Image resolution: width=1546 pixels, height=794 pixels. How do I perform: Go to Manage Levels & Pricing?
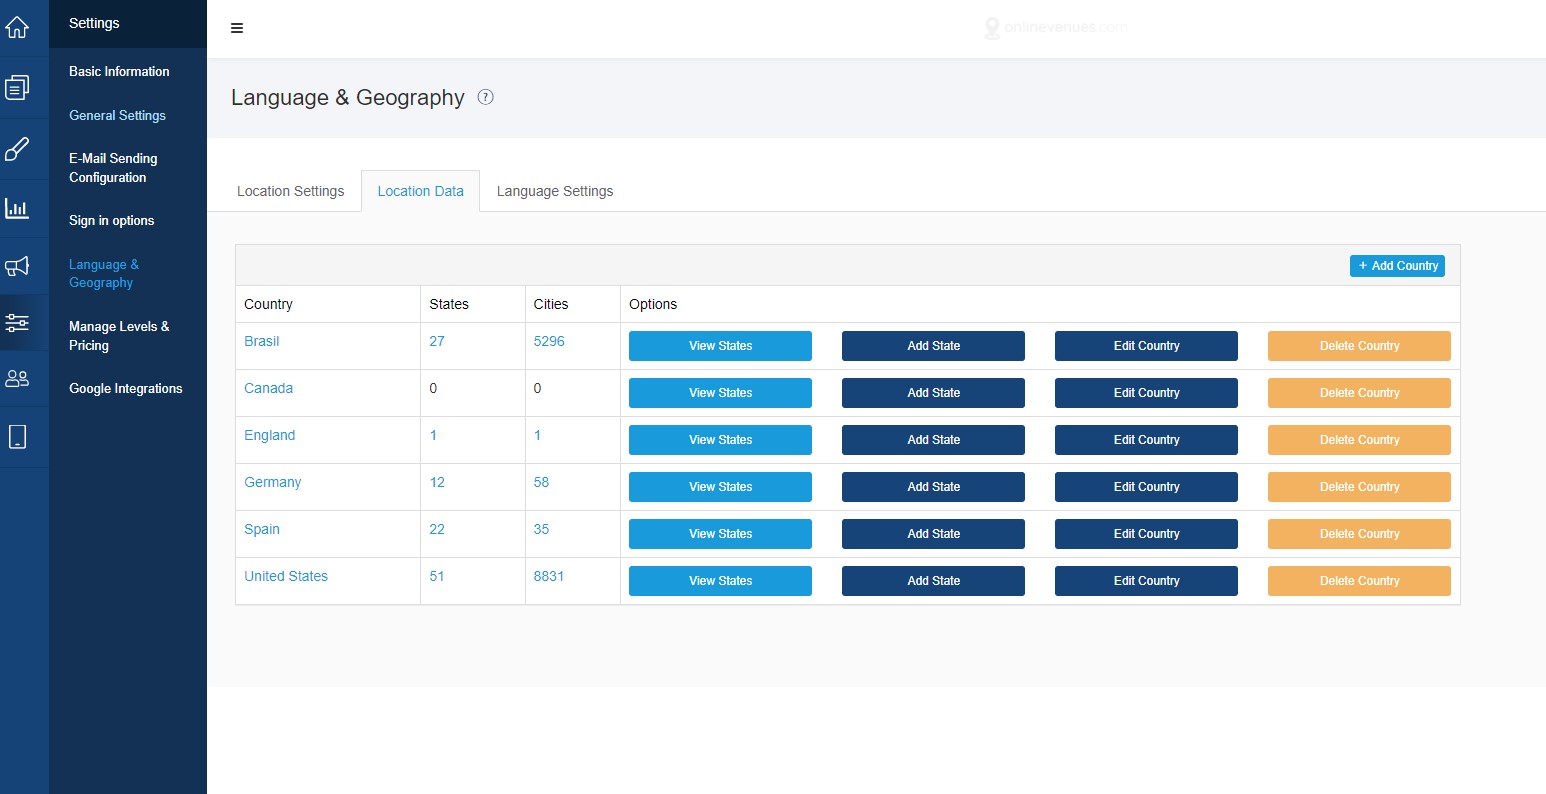point(119,336)
